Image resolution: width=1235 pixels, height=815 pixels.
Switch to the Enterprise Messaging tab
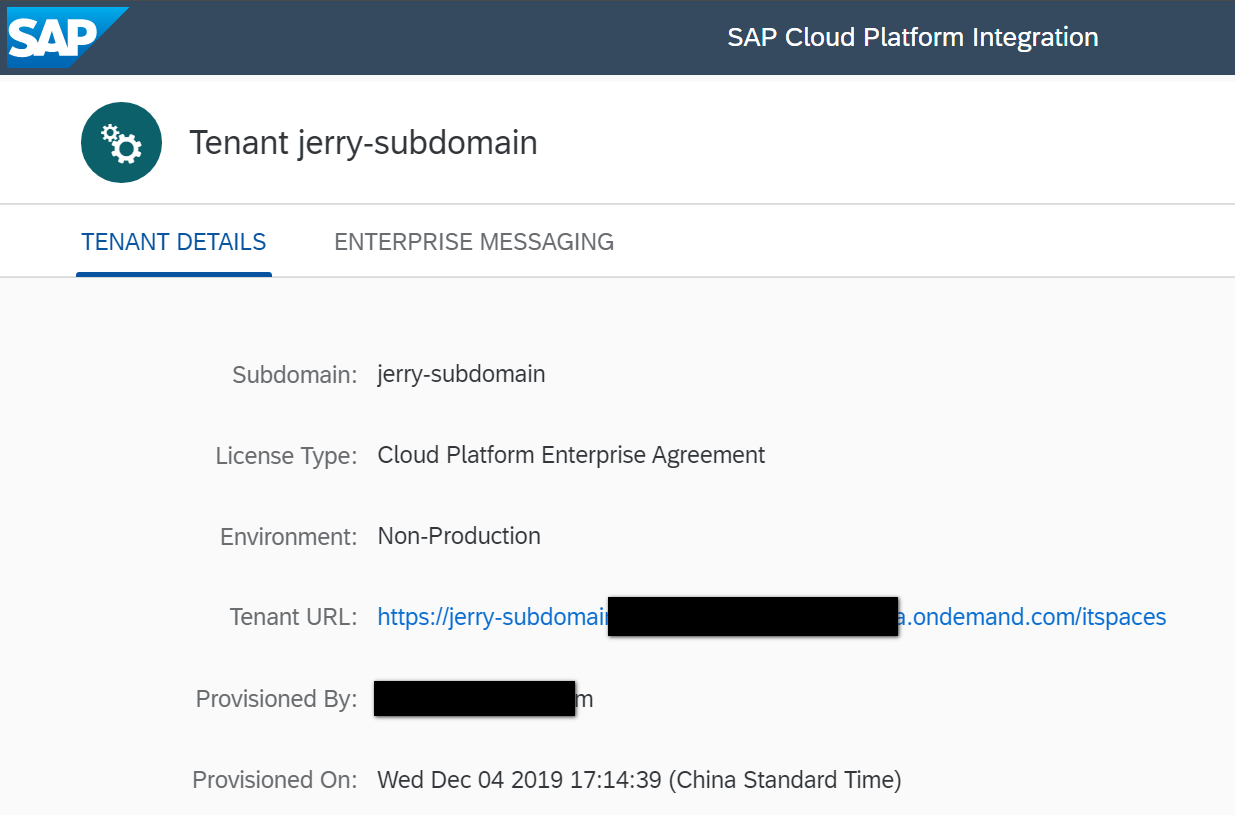pos(473,242)
